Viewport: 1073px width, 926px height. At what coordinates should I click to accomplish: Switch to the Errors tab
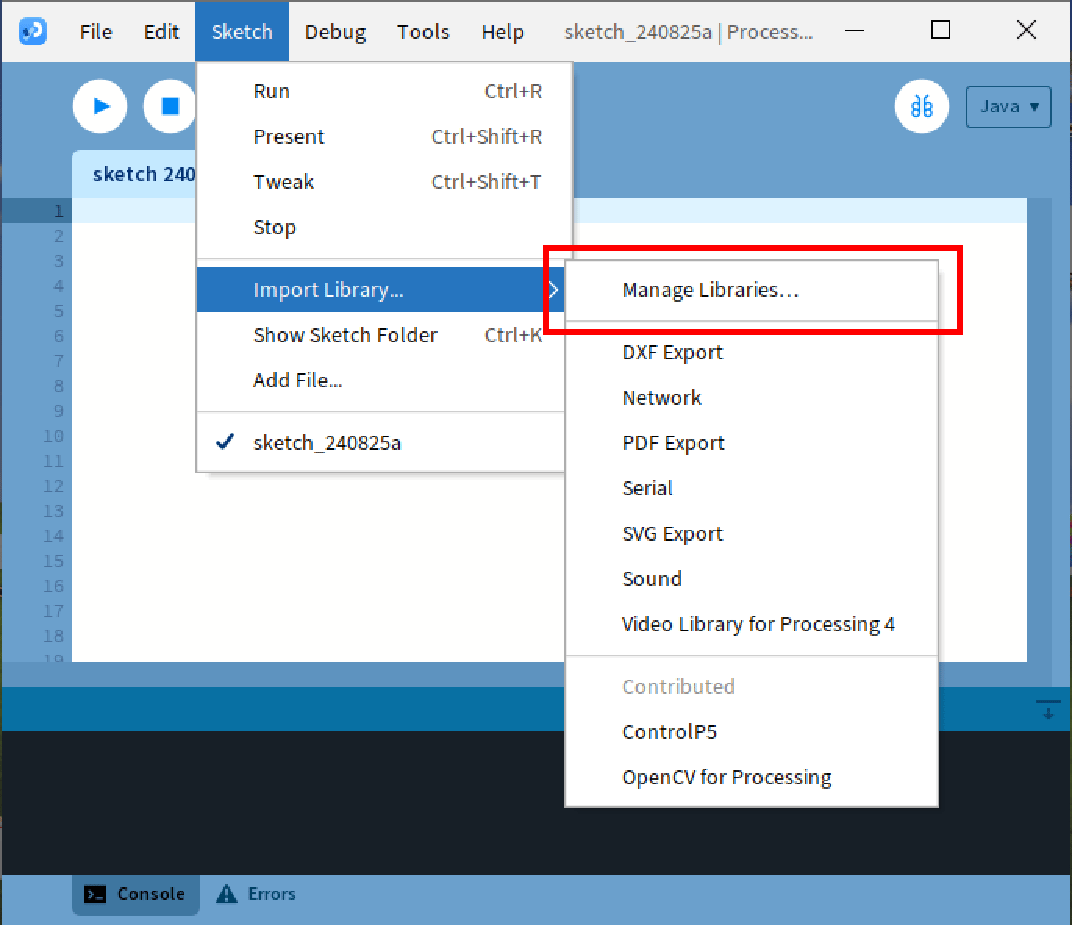[x=256, y=894]
